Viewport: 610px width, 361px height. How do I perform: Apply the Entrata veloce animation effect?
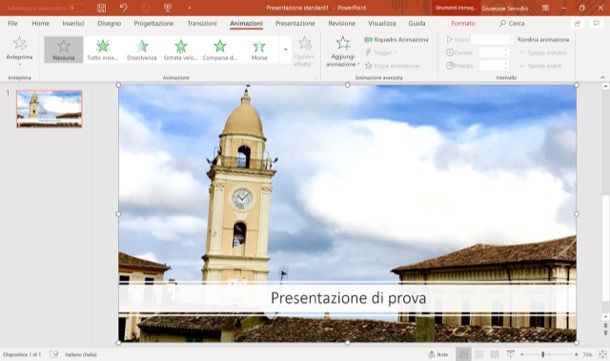click(x=181, y=49)
